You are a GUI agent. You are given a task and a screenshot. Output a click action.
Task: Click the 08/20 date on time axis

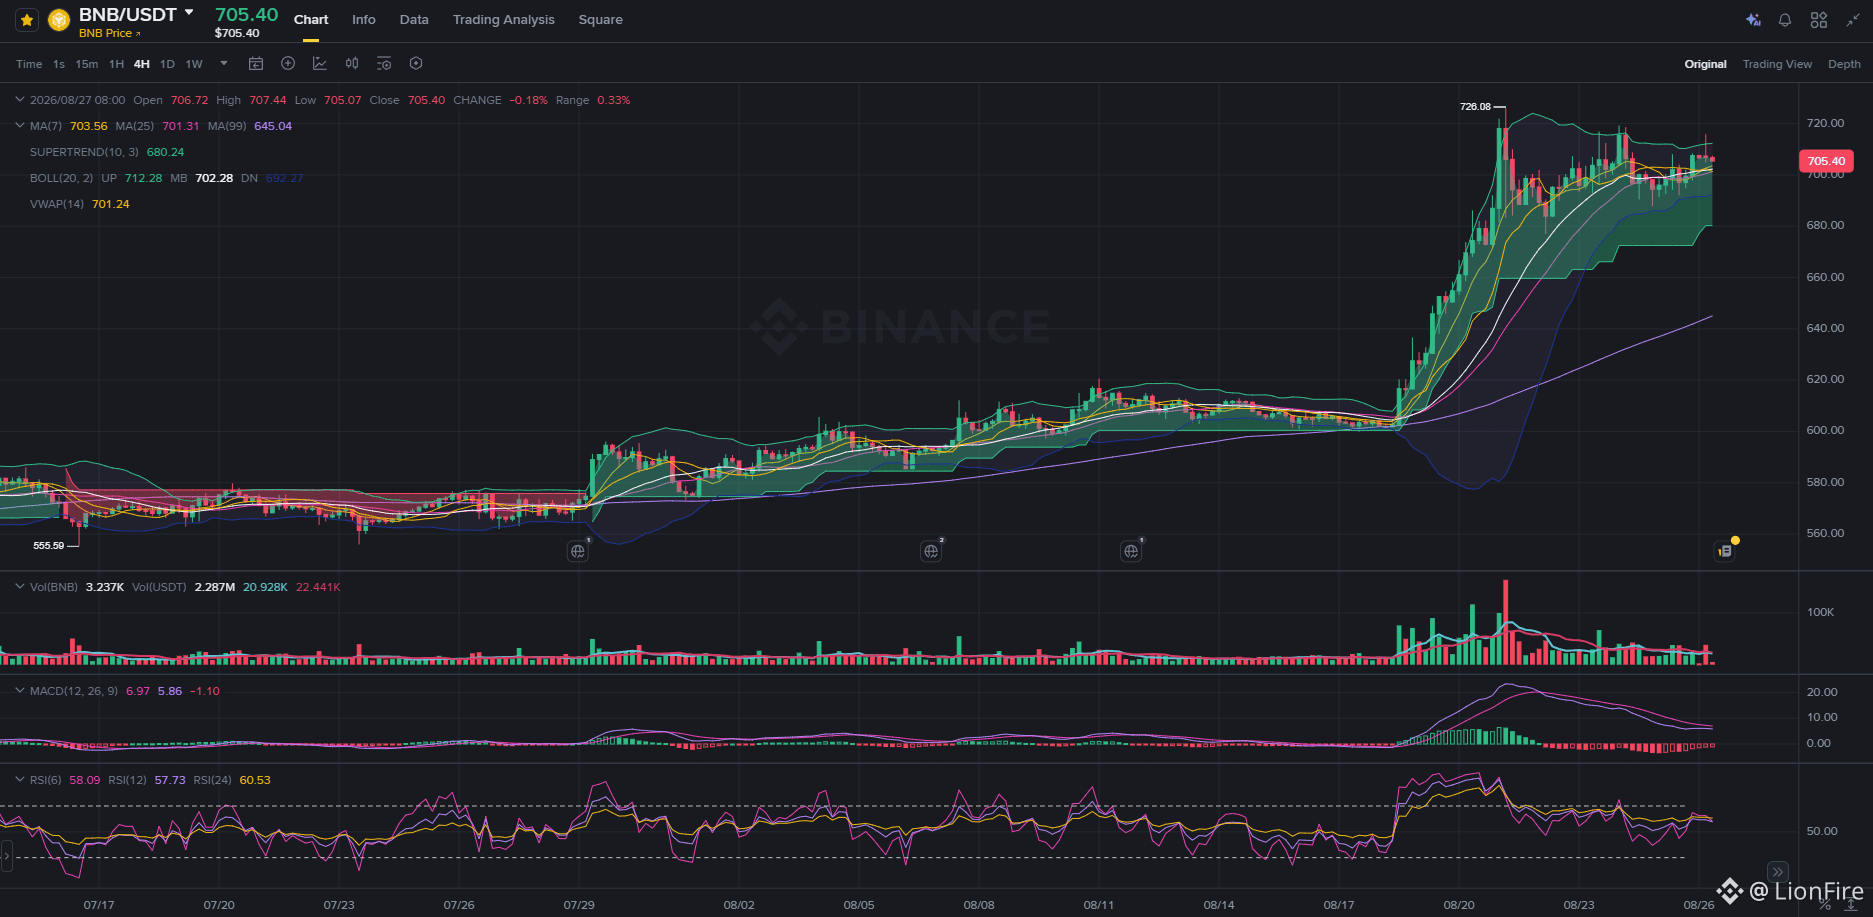tap(1459, 905)
